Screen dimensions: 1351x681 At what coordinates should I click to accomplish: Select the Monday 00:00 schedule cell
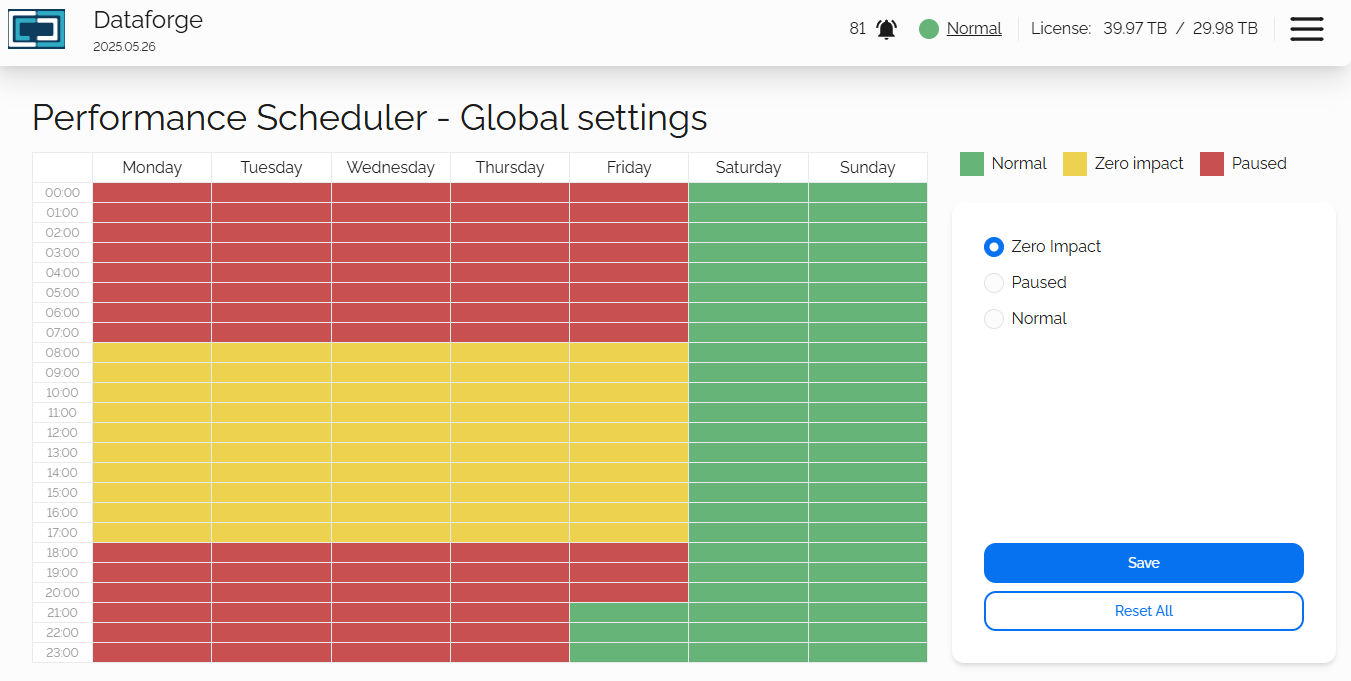pyautogui.click(x=152, y=193)
